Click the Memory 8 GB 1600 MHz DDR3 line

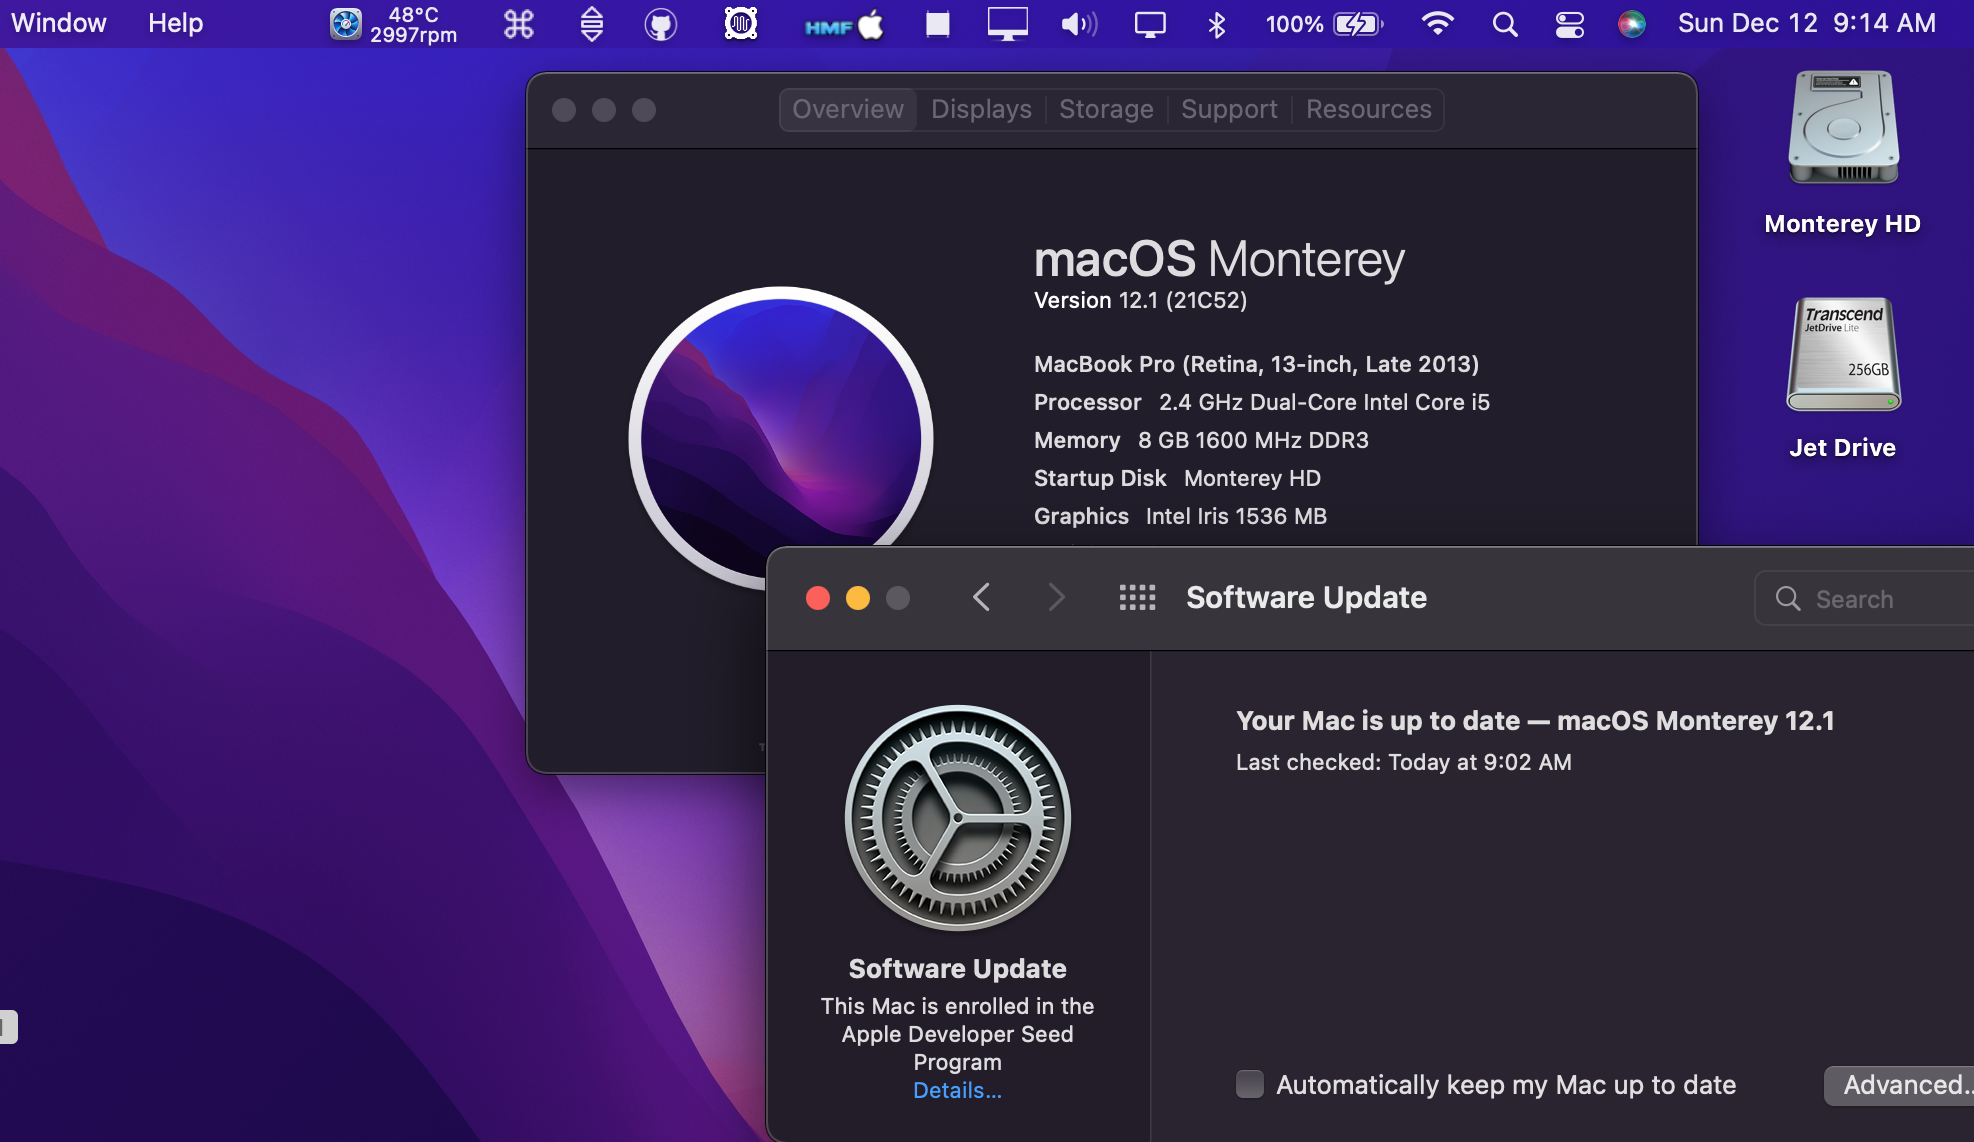[1201, 440]
